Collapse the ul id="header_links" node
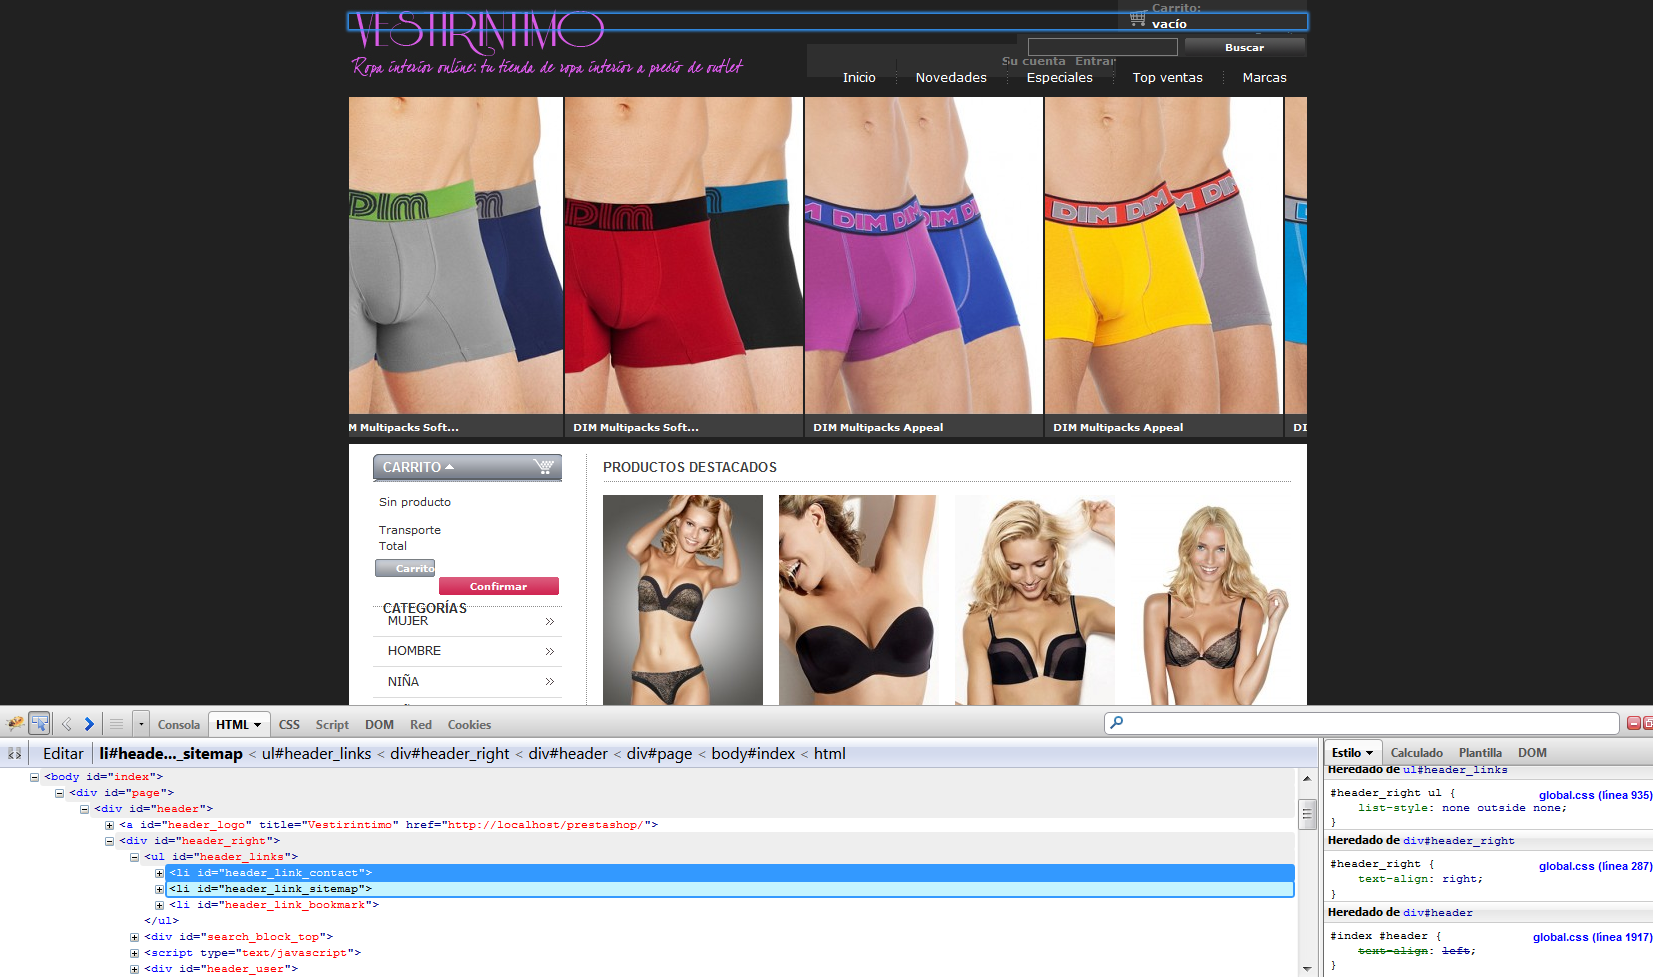The height and width of the screenshot is (977, 1653). pos(134,857)
